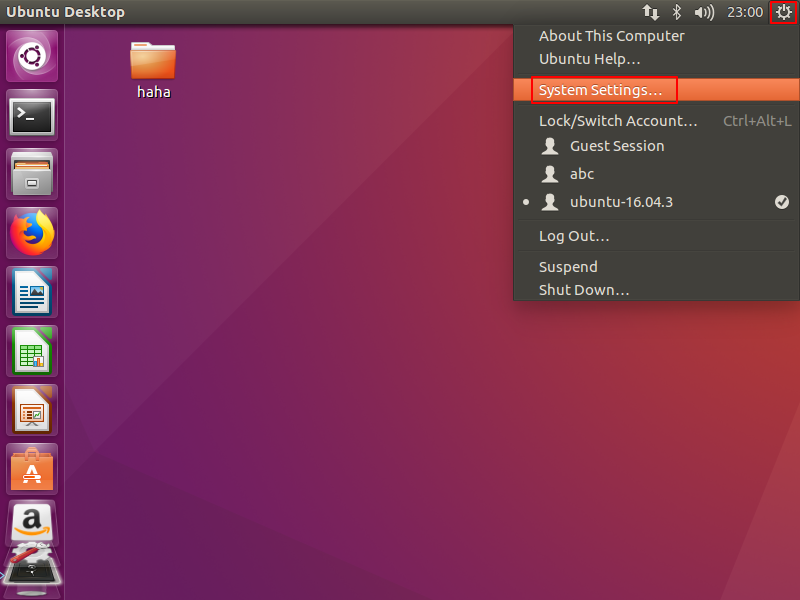Choose Lock/Switch Account entry

[x=656, y=121]
